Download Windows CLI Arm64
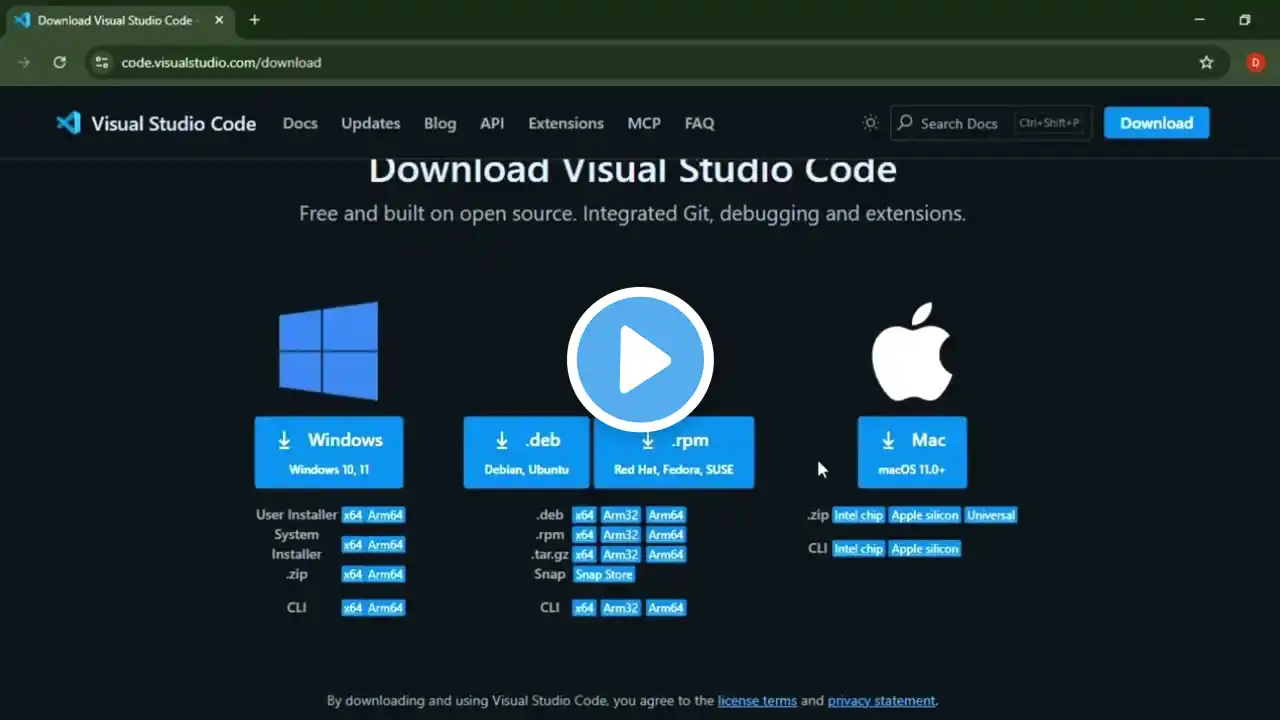 tap(385, 608)
